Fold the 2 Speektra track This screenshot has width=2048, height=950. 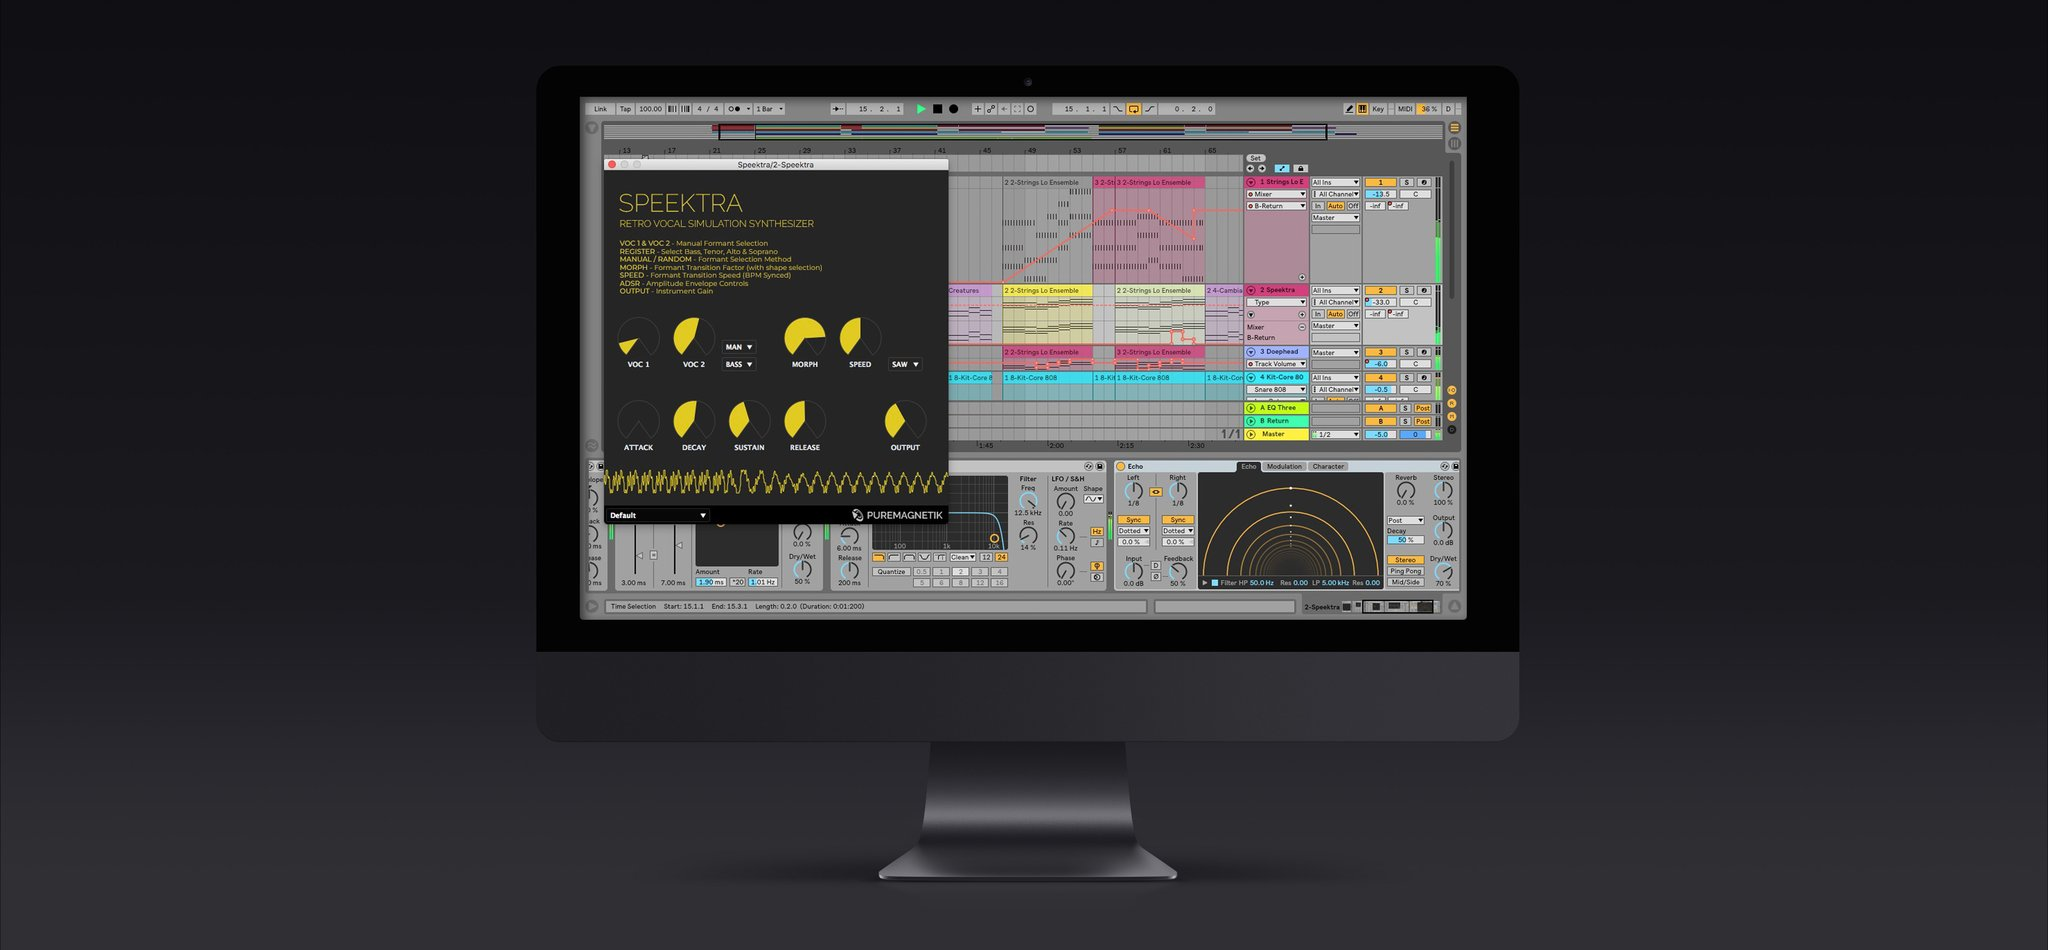(1251, 290)
